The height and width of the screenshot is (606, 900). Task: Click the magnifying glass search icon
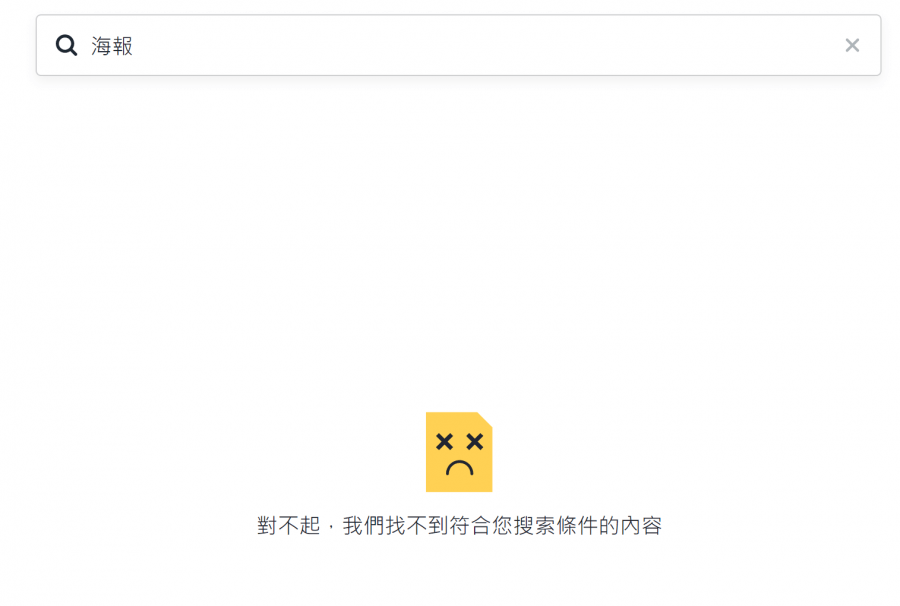click(x=66, y=45)
